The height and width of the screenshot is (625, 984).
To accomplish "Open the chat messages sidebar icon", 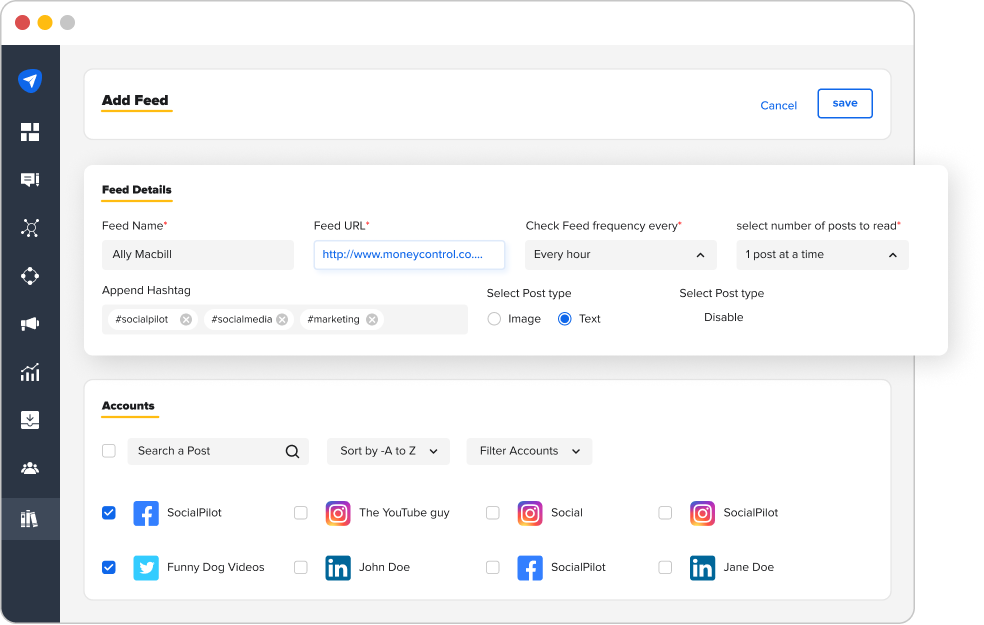I will pyautogui.click(x=30, y=179).
